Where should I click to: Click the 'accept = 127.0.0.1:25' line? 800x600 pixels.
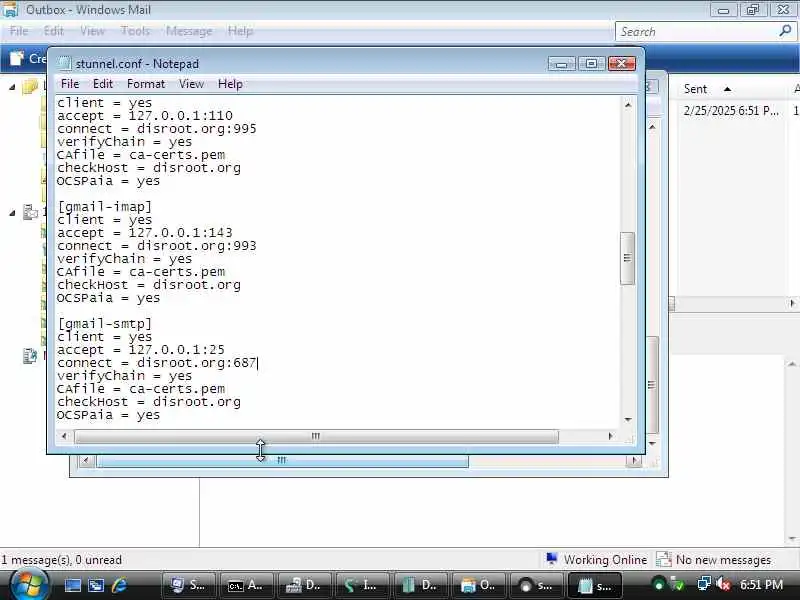tap(141, 349)
